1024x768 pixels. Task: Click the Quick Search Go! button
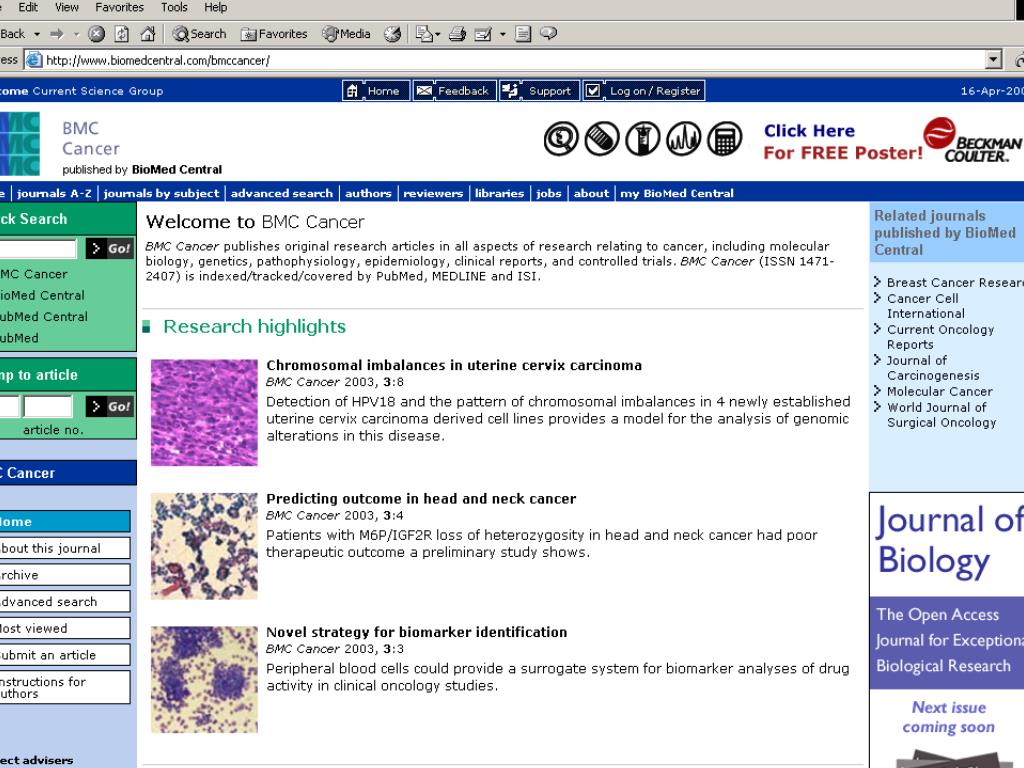pos(110,248)
